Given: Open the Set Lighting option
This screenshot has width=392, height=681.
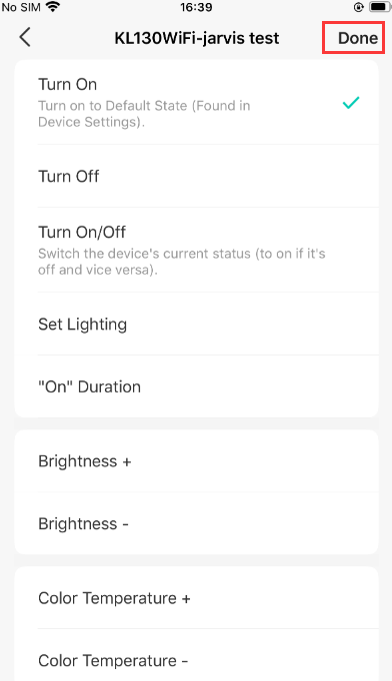Looking at the screenshot, I should [197, 324].
